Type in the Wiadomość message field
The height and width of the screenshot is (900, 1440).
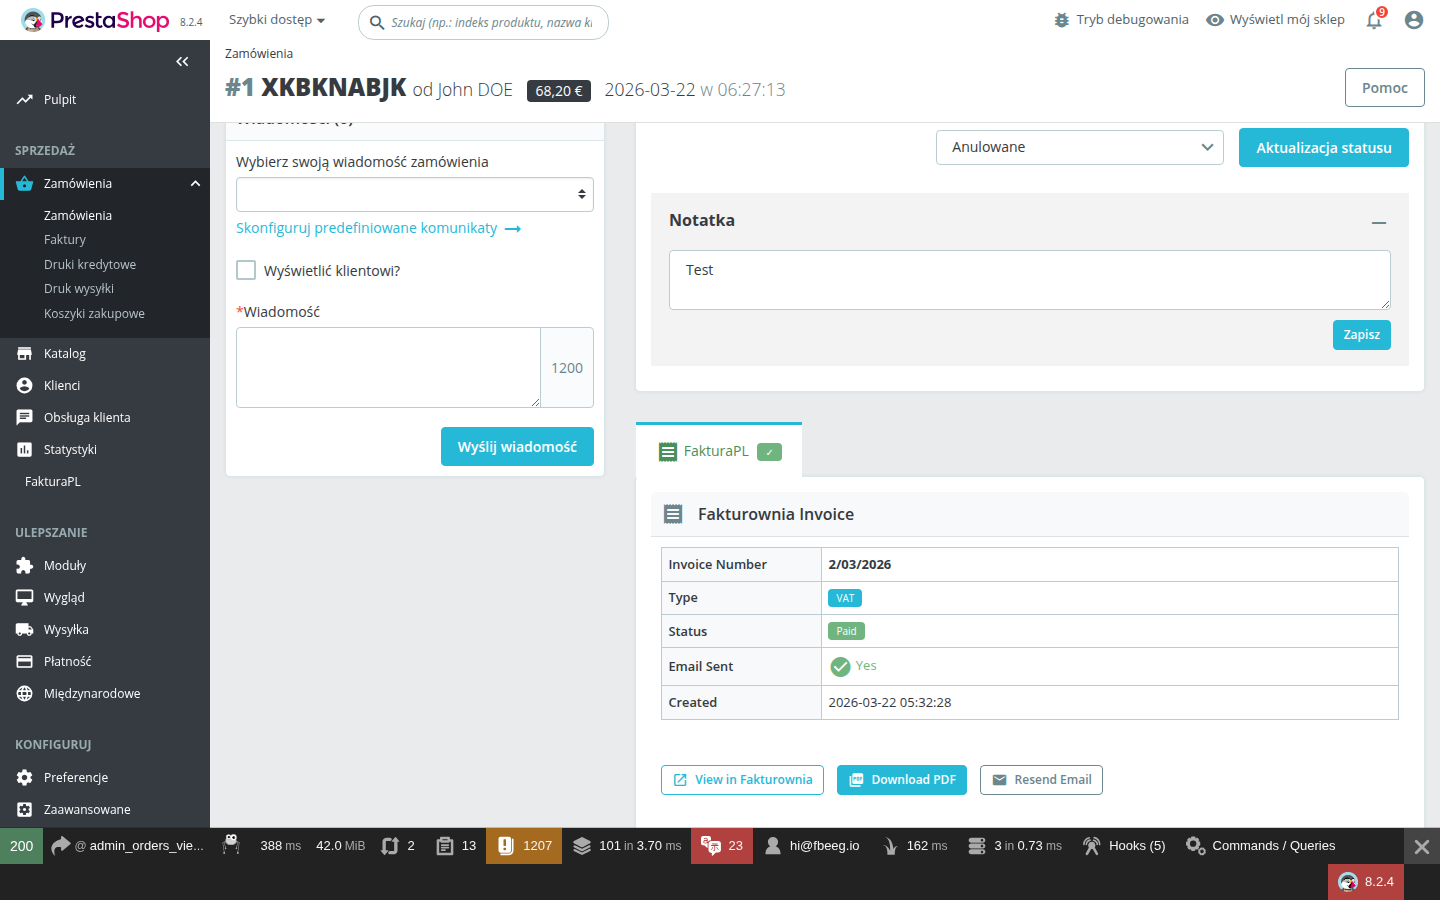tap(388, 367)
